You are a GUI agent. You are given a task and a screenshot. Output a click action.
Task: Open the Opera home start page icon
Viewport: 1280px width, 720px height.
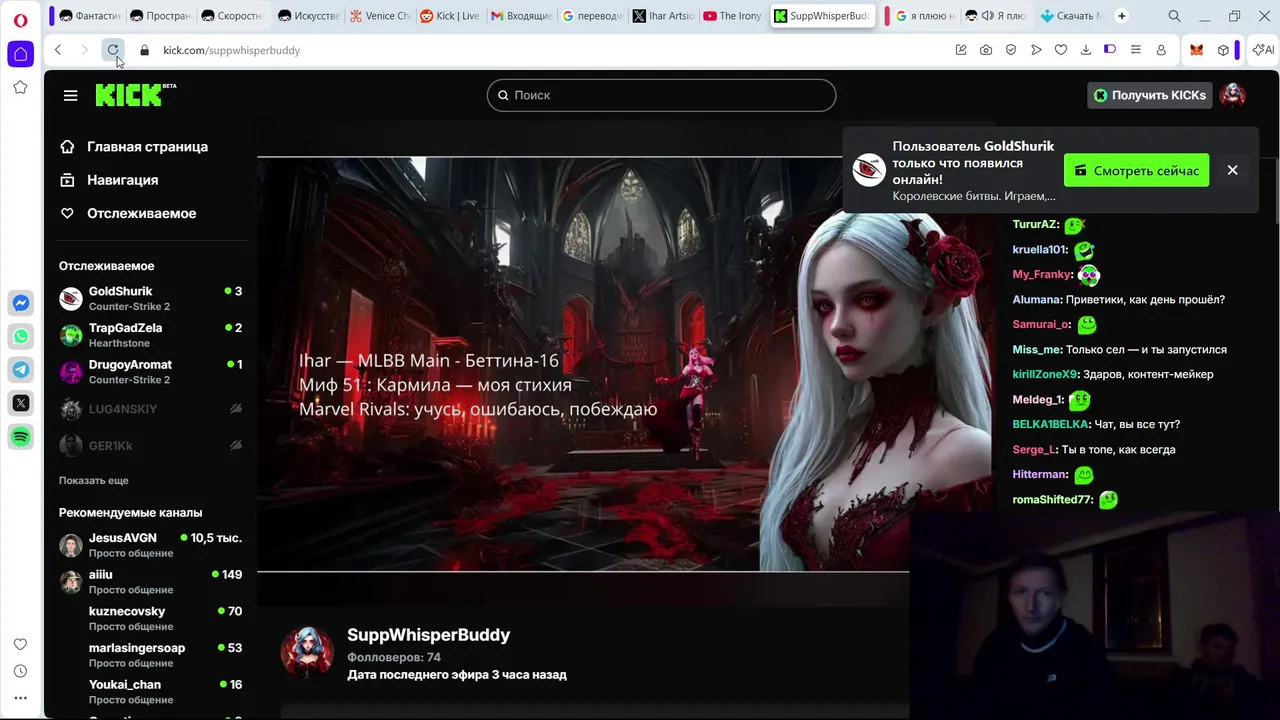20,54
